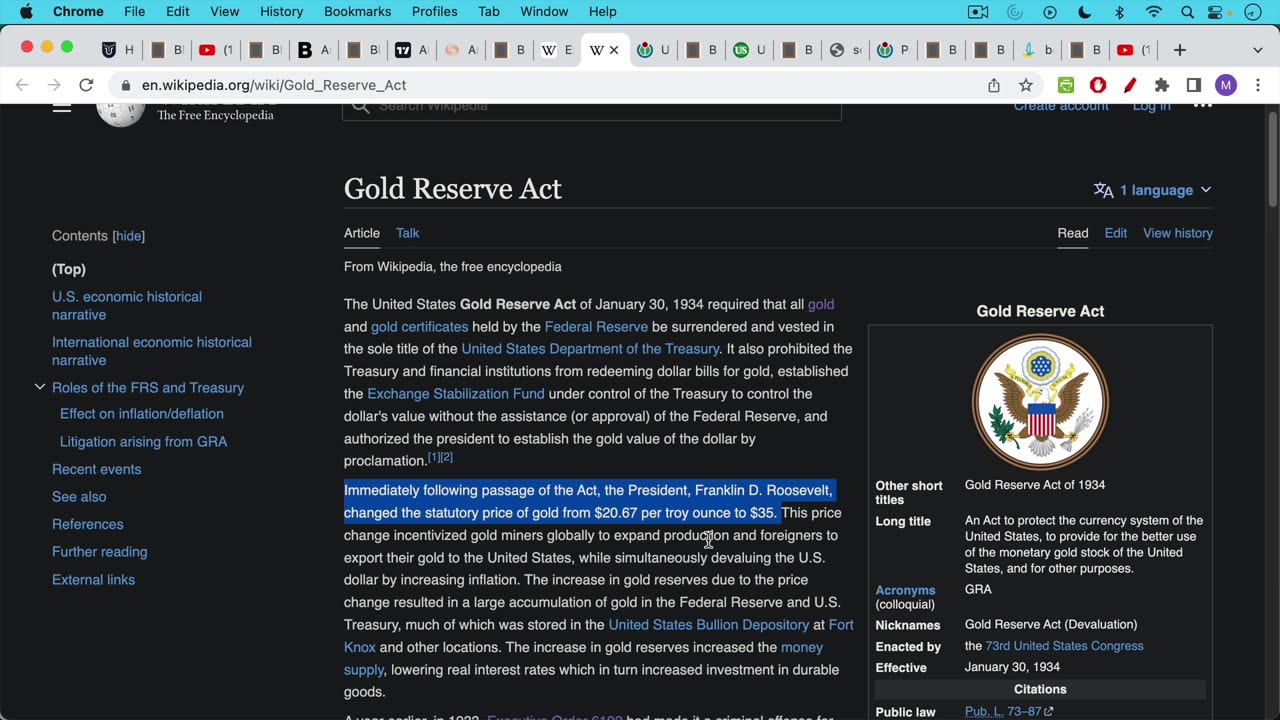
Task: Click the site lock icon in address bar
Action: click(x=126, y=85)
